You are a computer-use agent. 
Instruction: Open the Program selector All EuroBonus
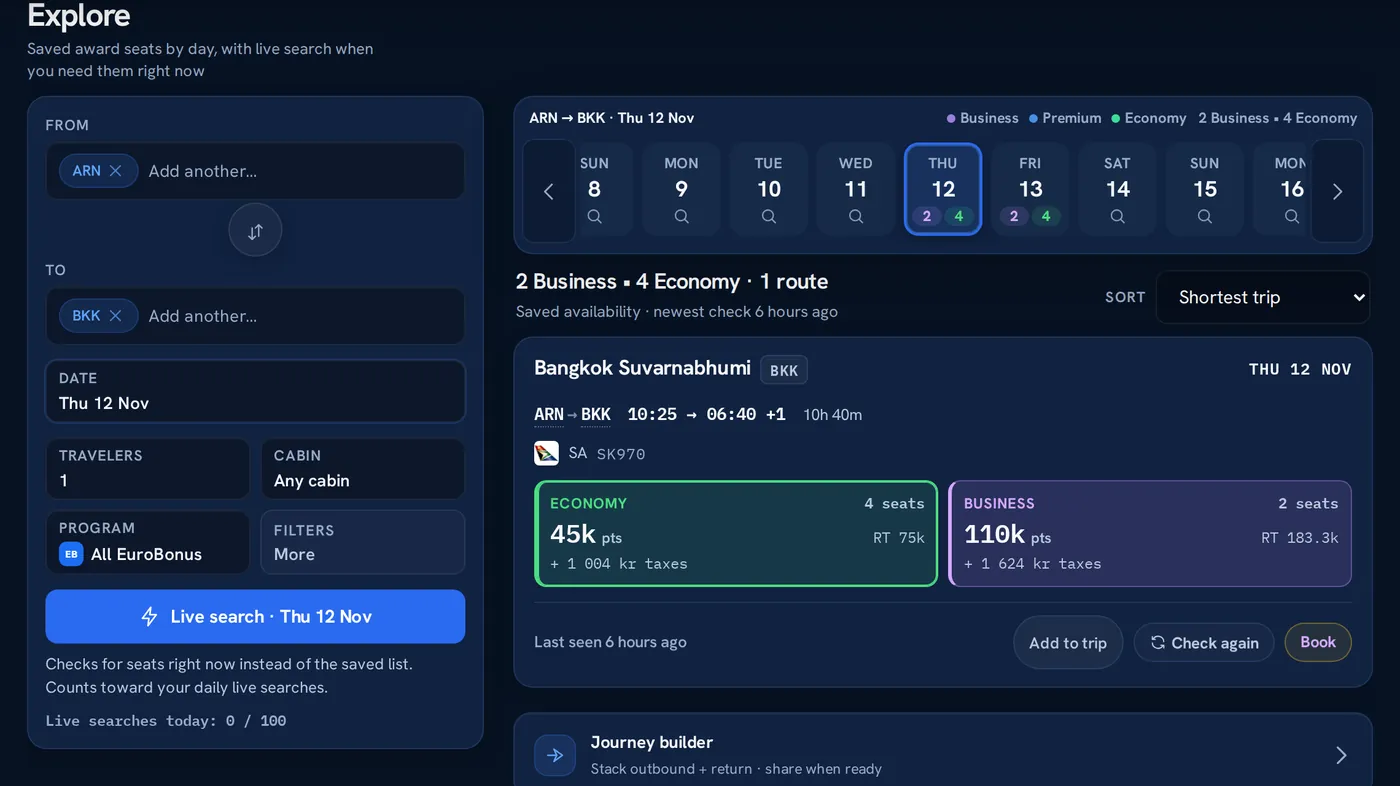148,542
